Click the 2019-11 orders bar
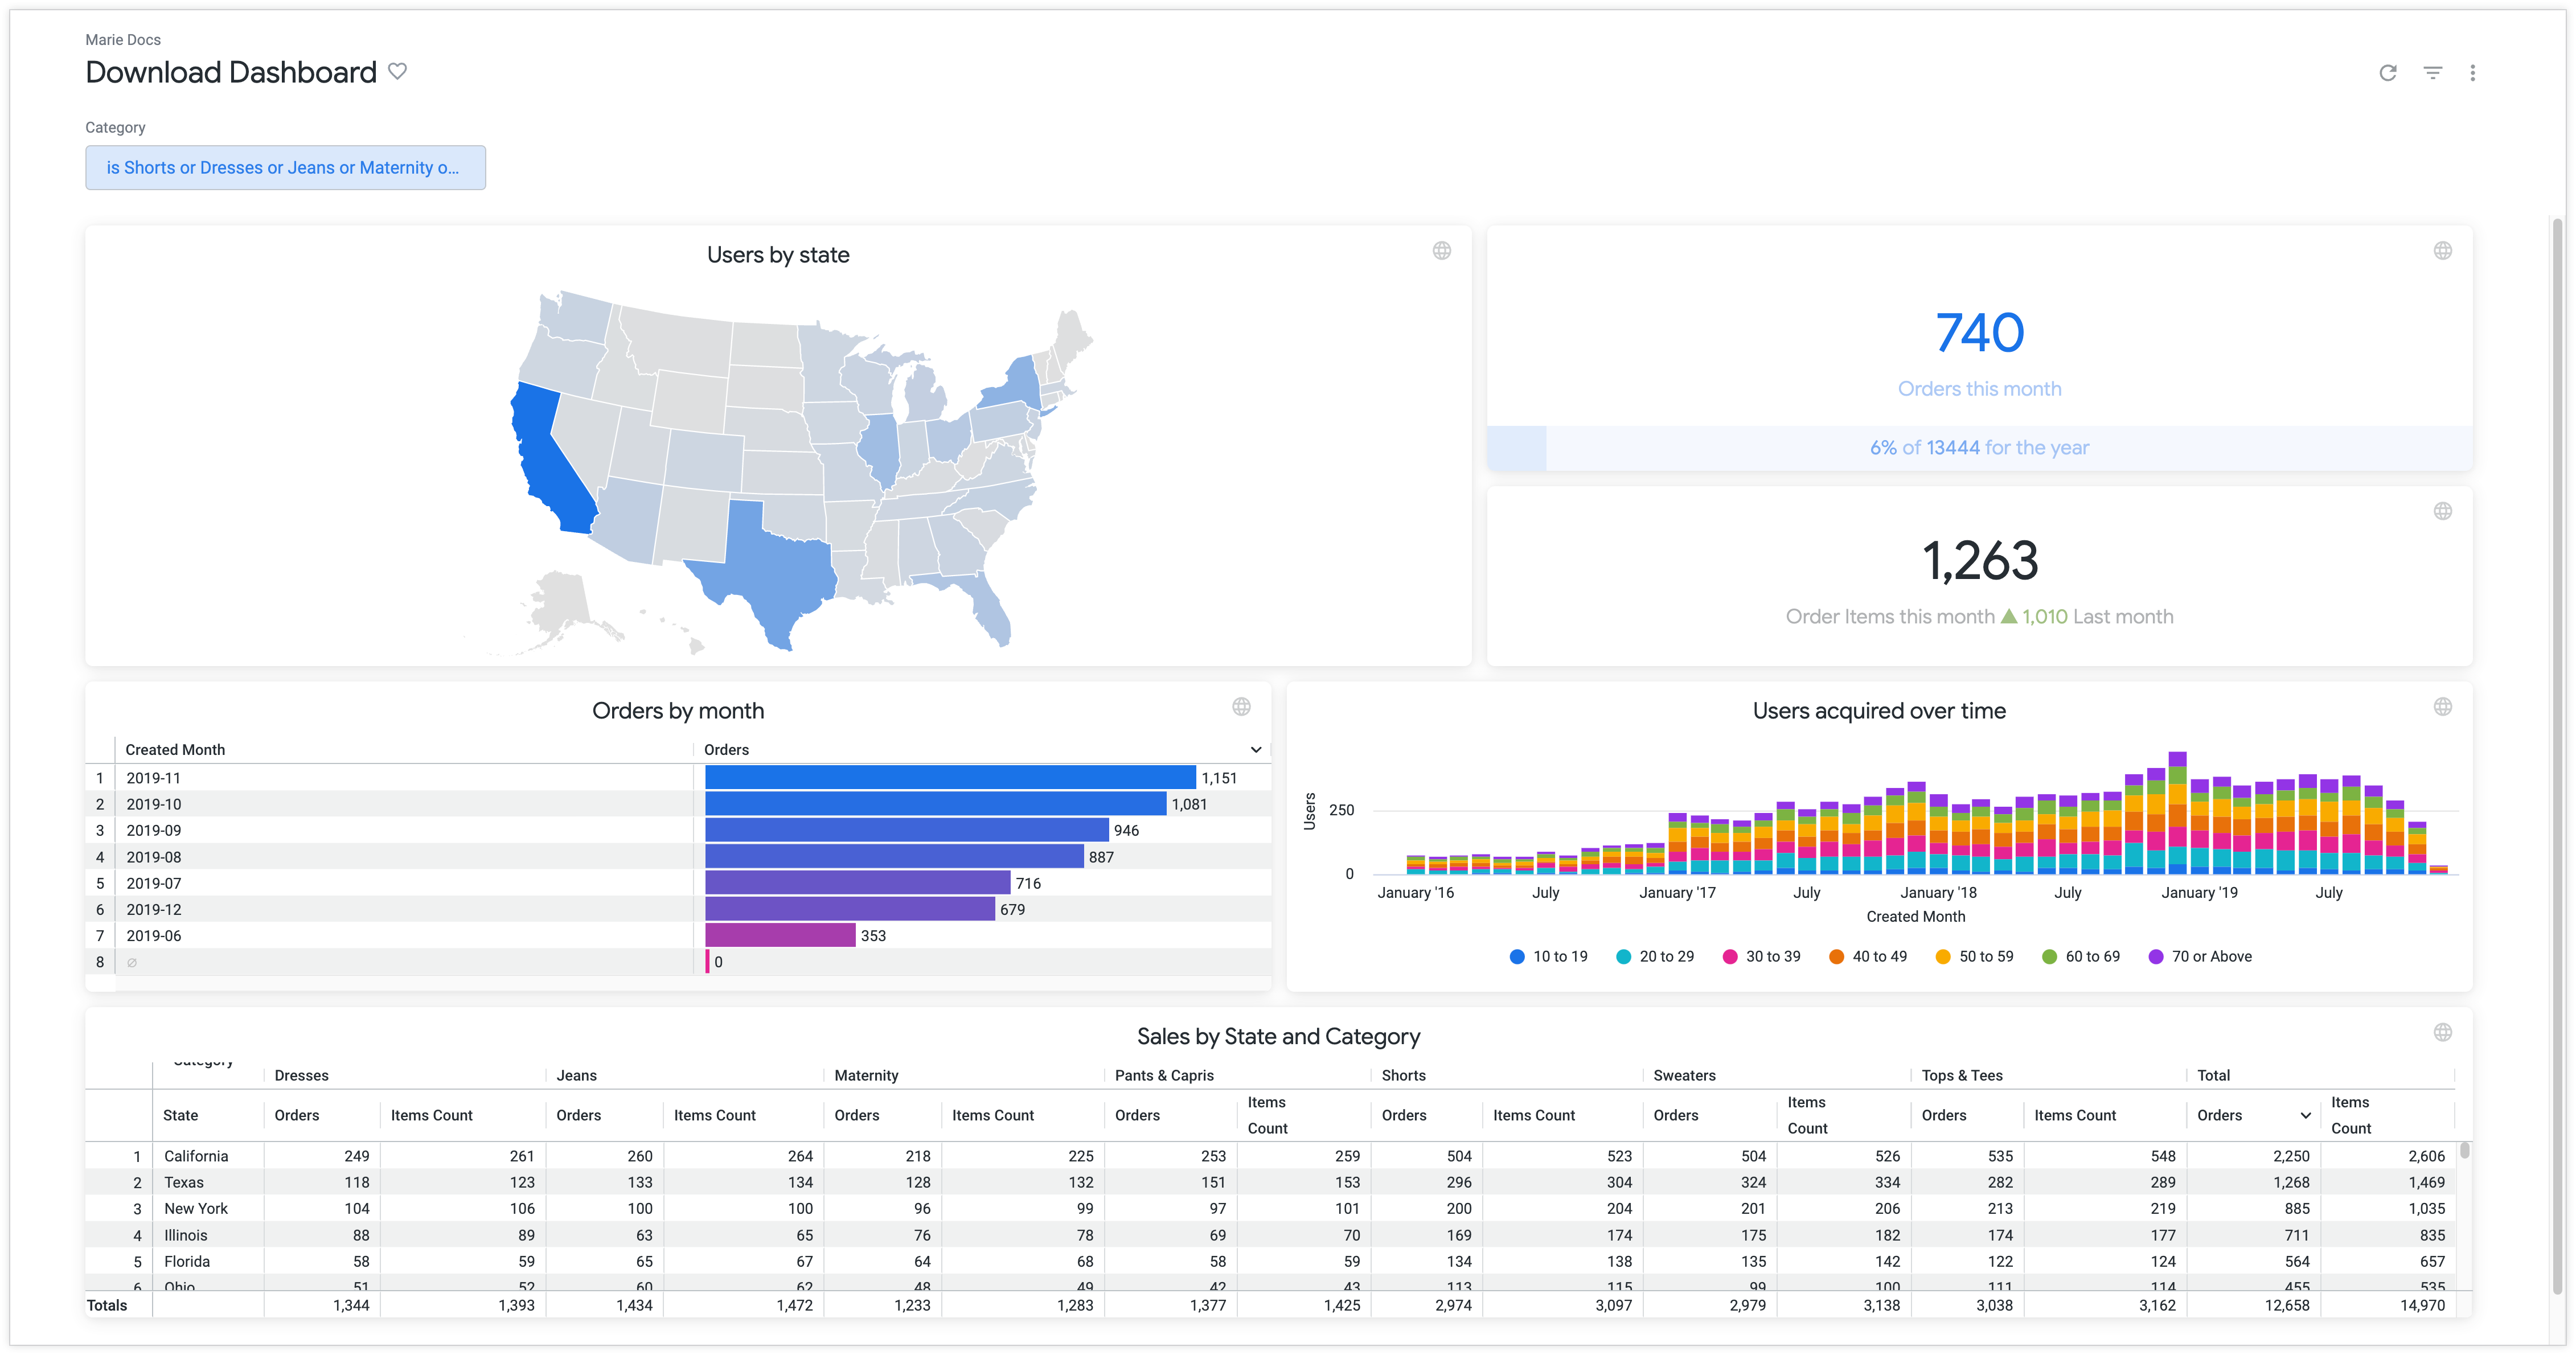The height and width of the screenshot is (1355, 2576). (950, 778)
